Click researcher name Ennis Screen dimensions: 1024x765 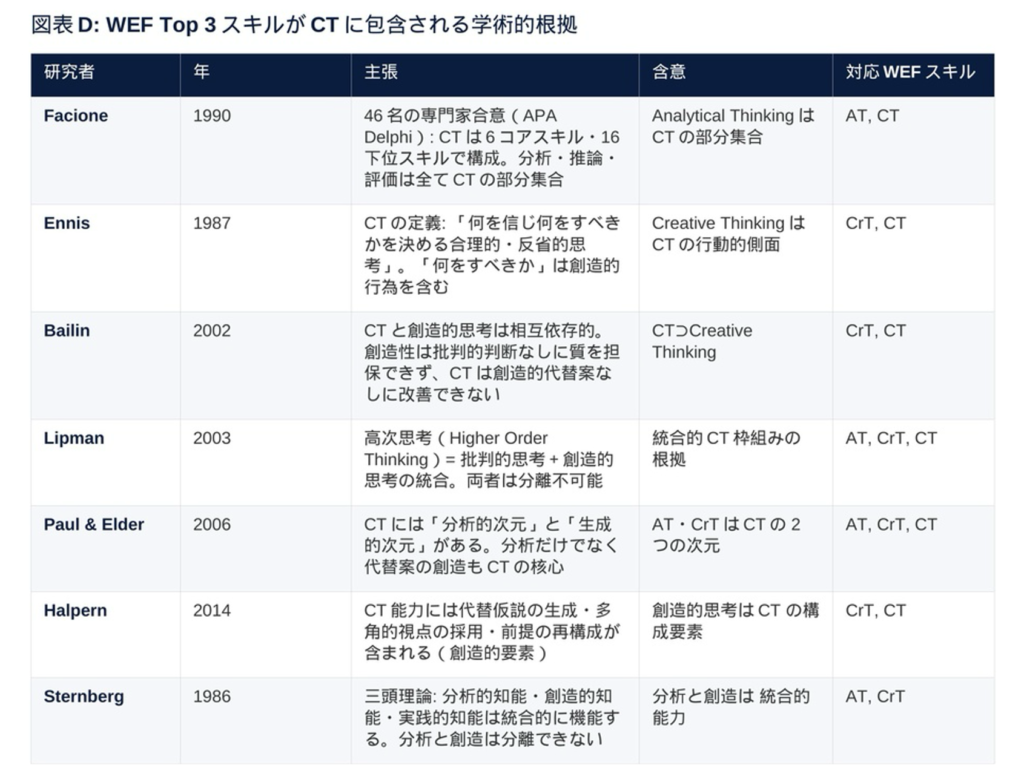tap(67, 223)
